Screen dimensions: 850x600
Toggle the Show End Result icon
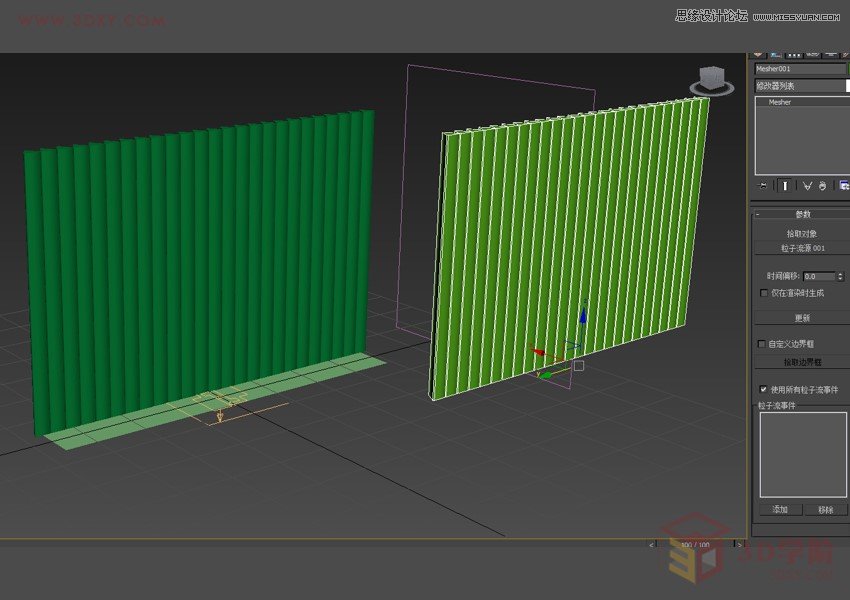784,184
